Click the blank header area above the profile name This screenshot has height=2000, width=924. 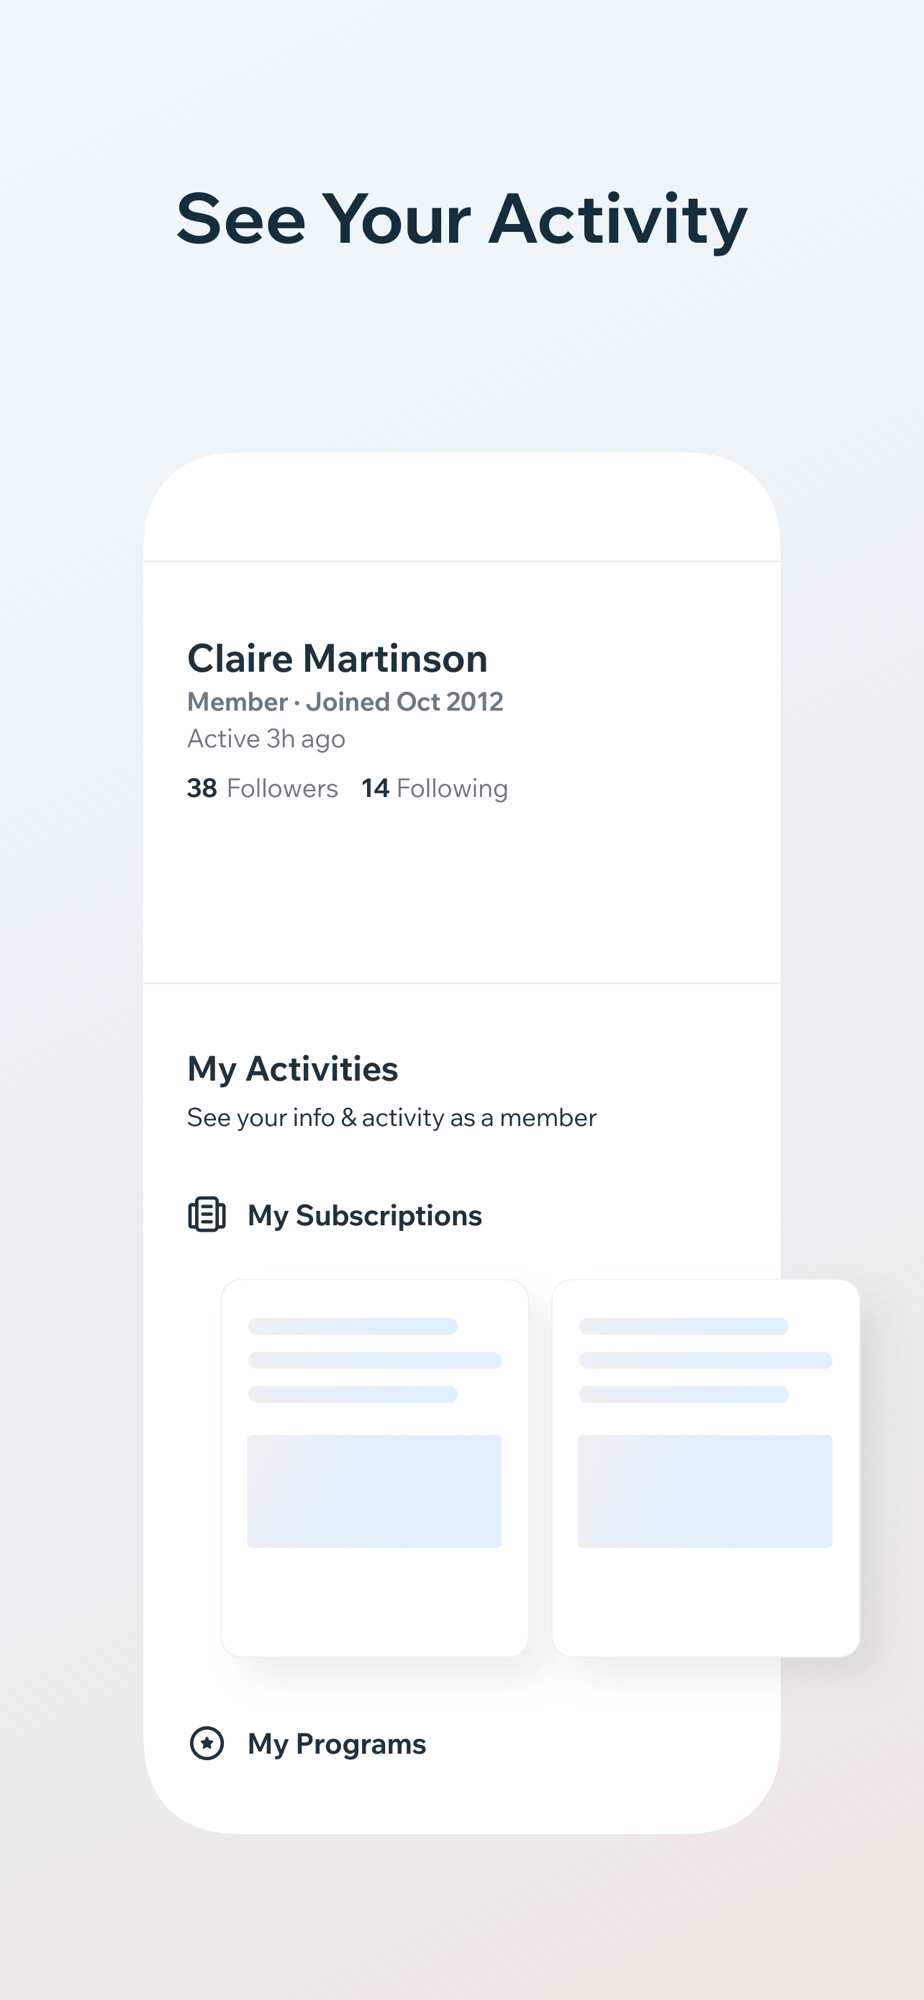tap(462, 510)
